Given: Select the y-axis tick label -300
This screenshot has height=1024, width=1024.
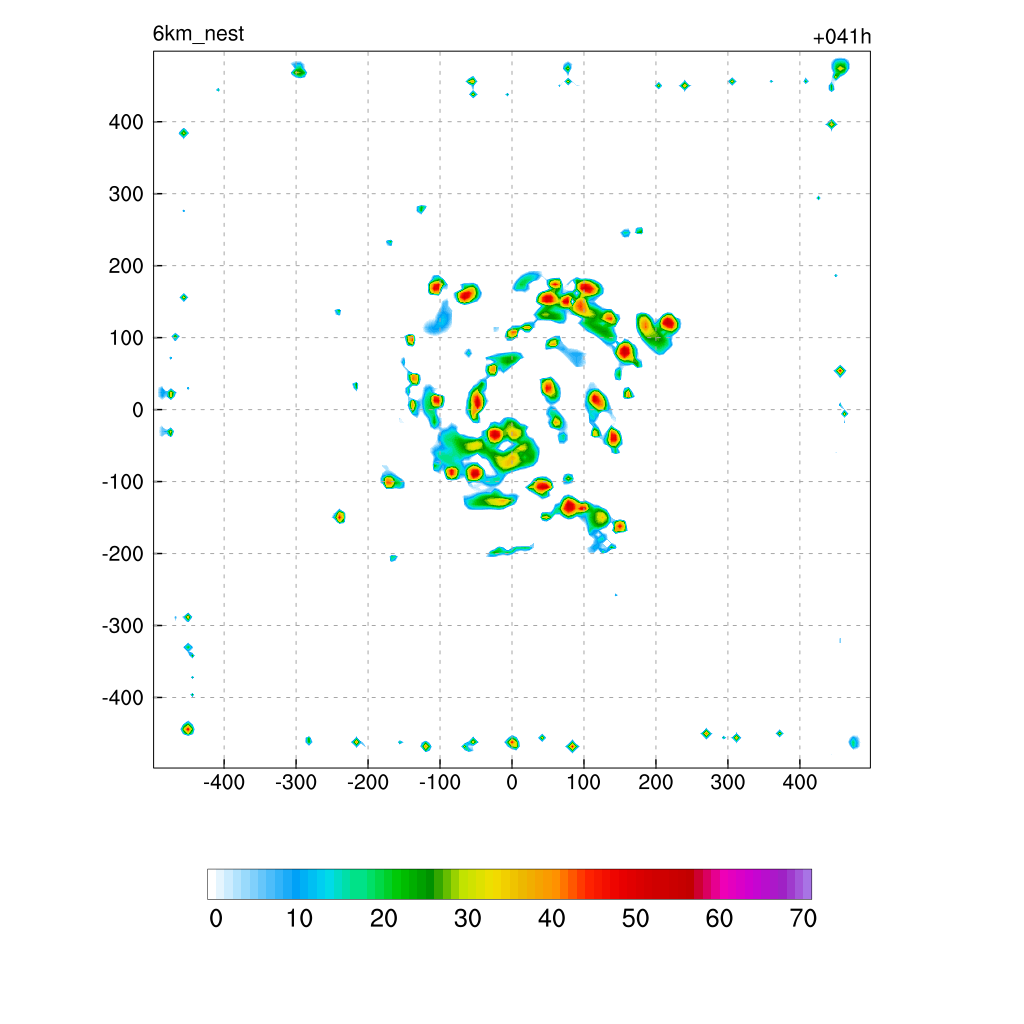Looking at the screenshot, I should click(123, 626).
